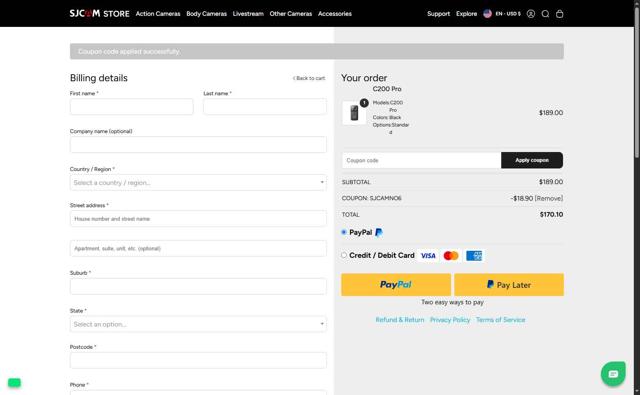Click the PayPal logo beside PayPal option
Image resolution: width=640 pixels, height=395 pixels.
coord(379,233)
